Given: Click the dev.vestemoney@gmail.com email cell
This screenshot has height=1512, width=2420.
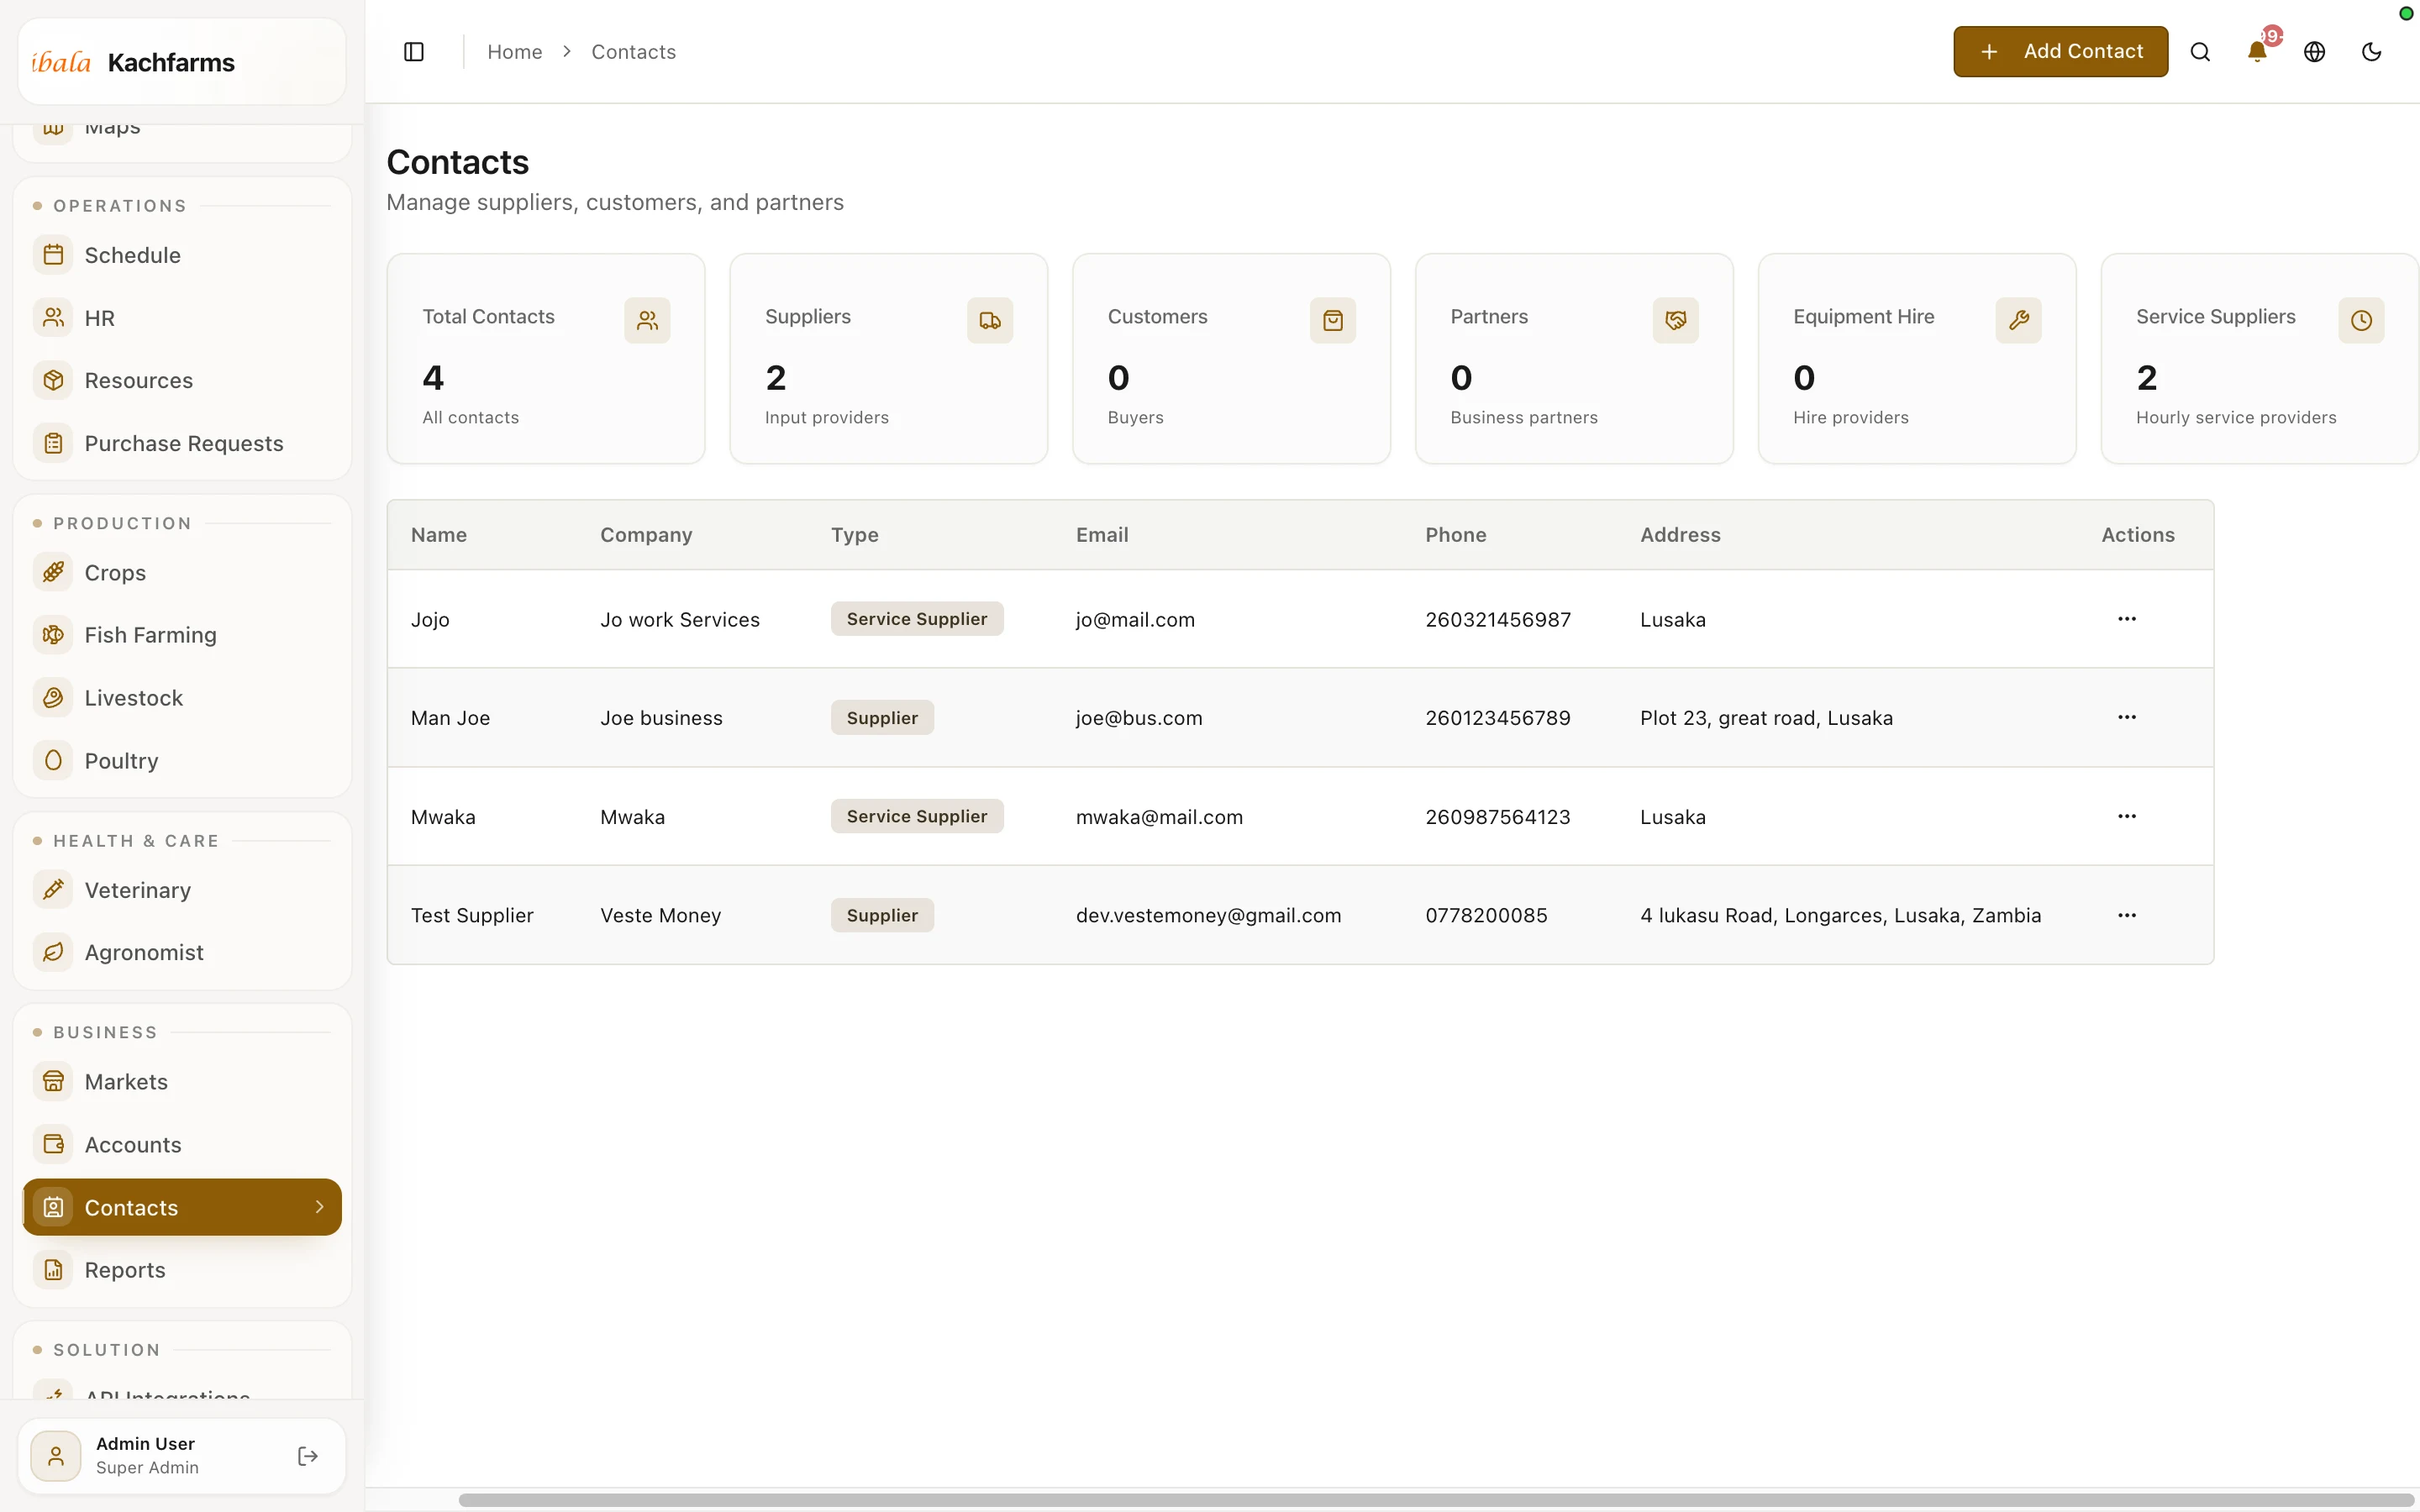Looking at the screenshot, I should coord(1208,915).
